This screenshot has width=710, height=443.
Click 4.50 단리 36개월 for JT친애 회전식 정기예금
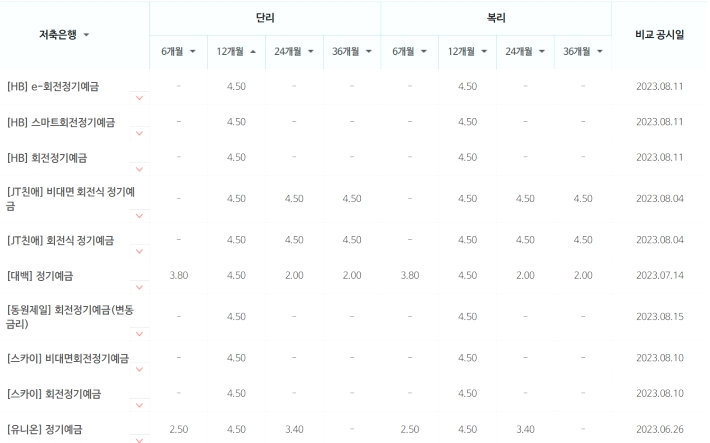pos(352,240)
